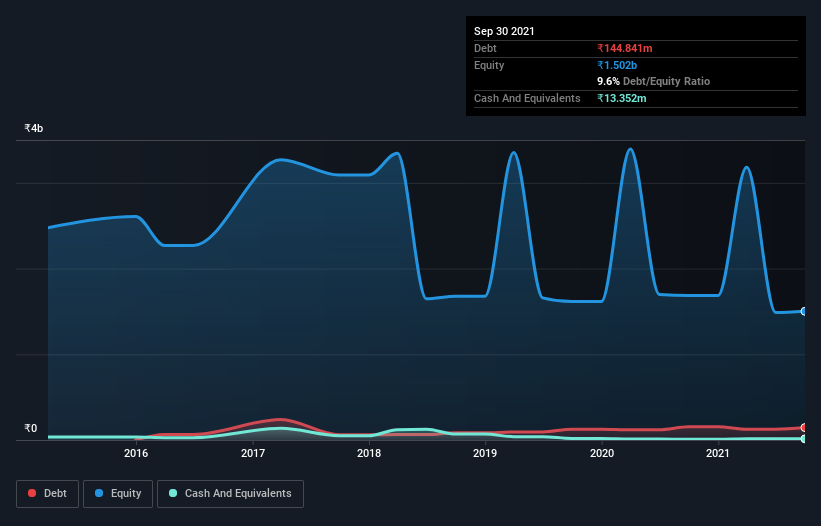Viewport: 821px width, 526px height.
Task: Click the Equity label in tooltip
Action: click(489, 65)
